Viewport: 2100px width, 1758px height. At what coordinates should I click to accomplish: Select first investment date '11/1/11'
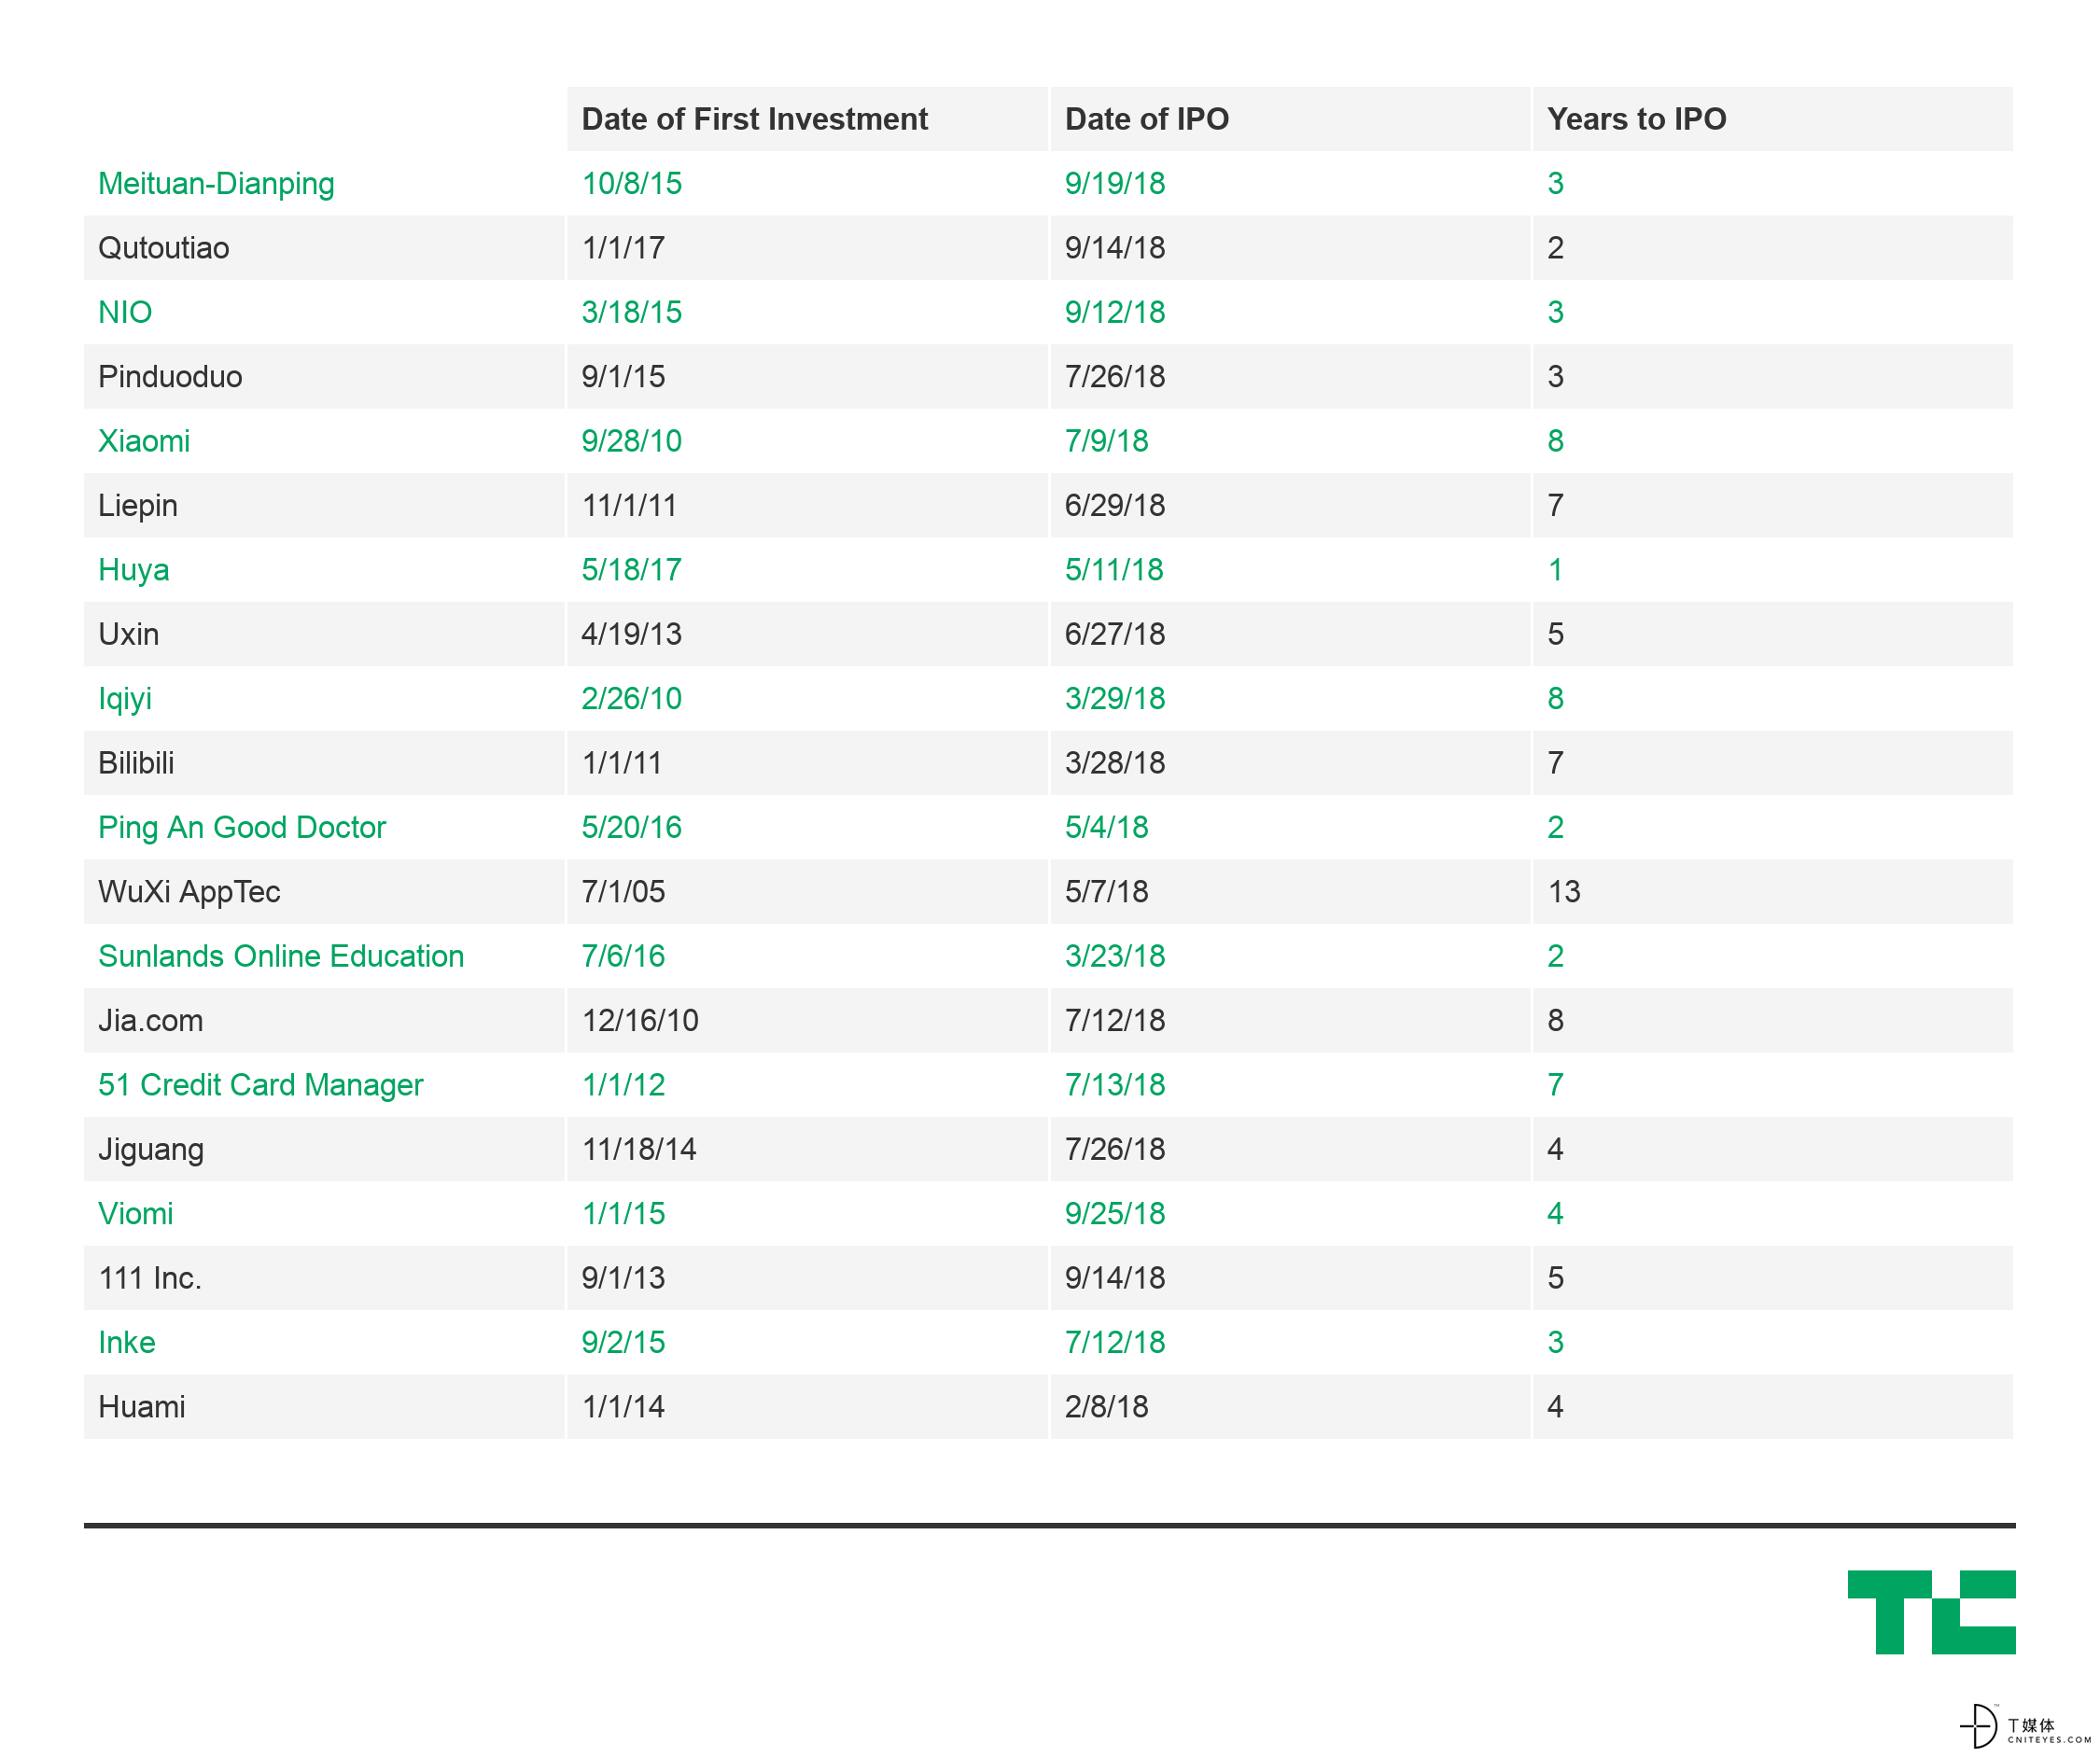coord(629,505)
